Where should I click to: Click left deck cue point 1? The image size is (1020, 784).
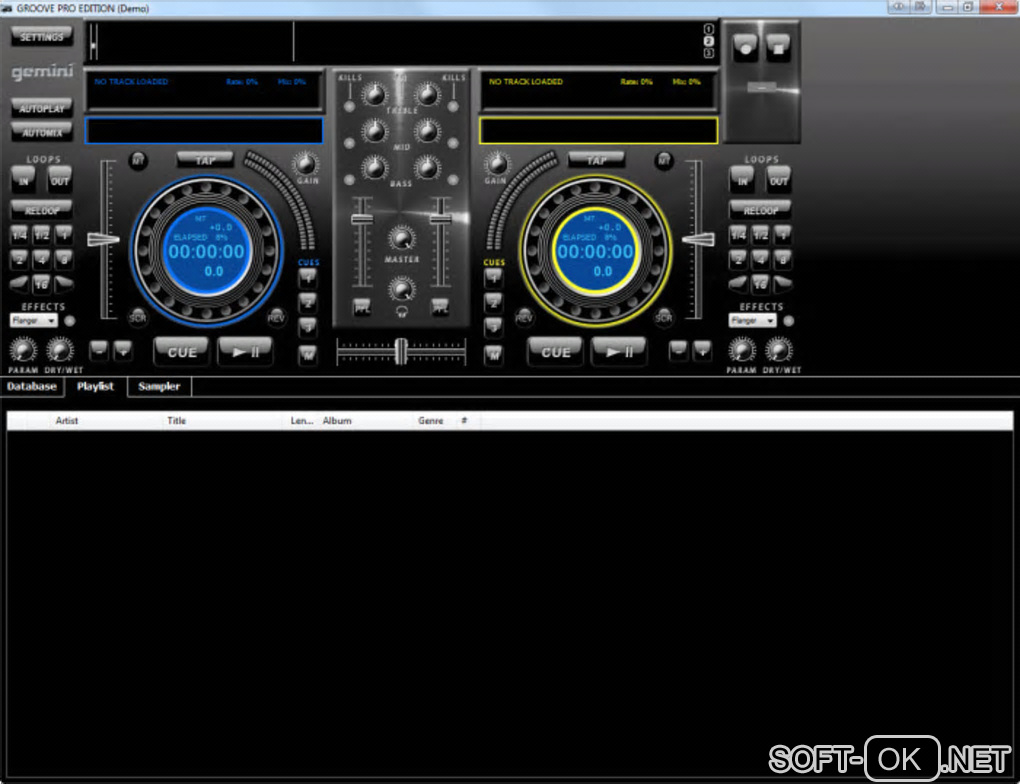coord(308,278)
